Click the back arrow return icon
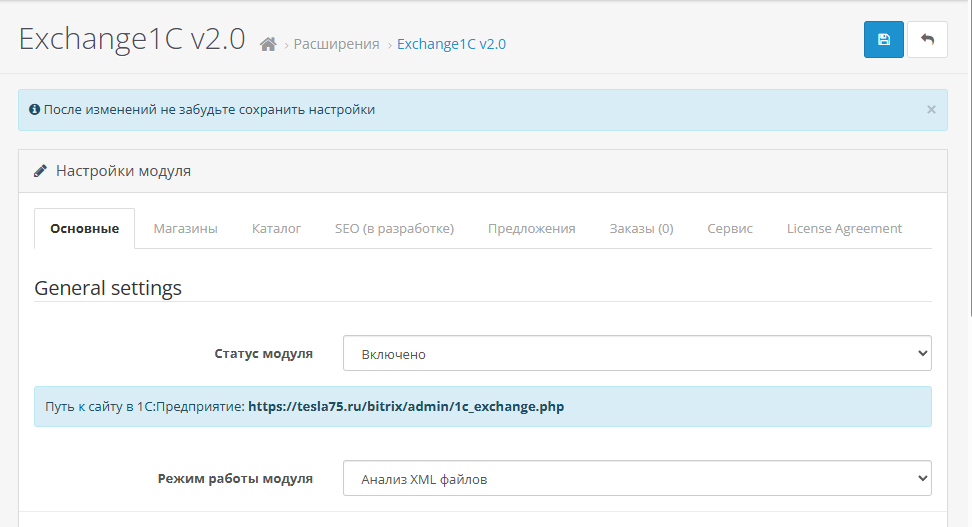Screen dimensions: 972x527 (x=927, y=39)
